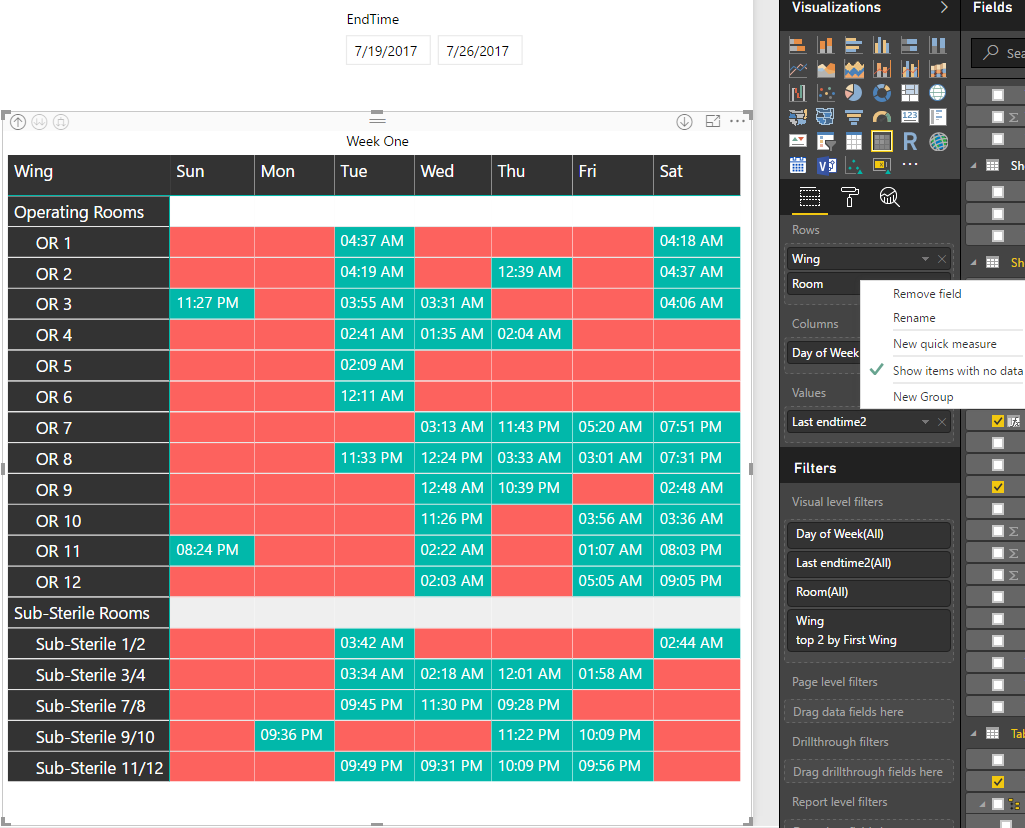Select the calendar custom visual
1025x828 pixels.
tap(797, 165)
